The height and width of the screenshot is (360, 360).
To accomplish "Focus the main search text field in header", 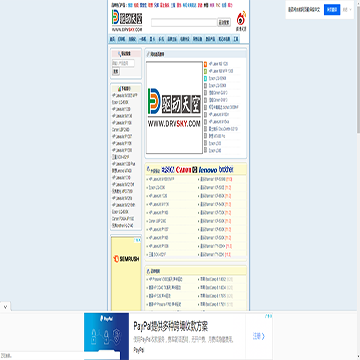I will coord(184,23).
